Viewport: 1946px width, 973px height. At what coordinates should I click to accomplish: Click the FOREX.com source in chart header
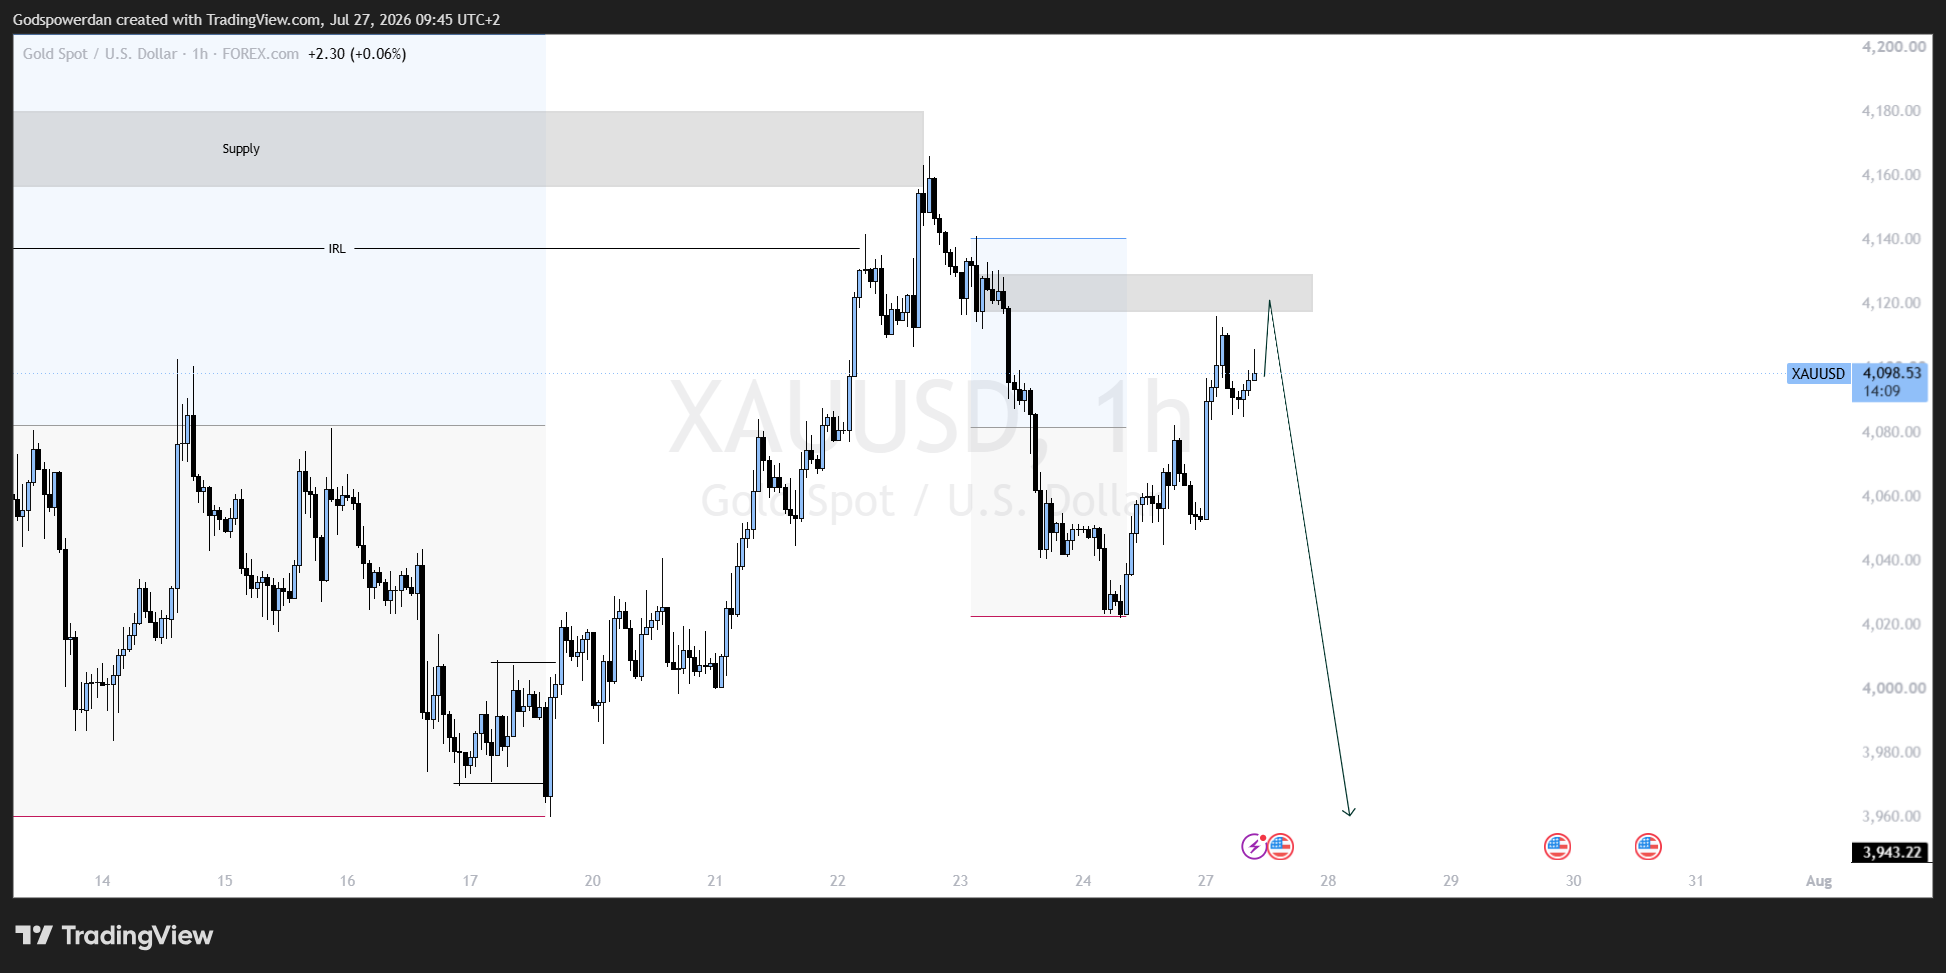[260, 54]
